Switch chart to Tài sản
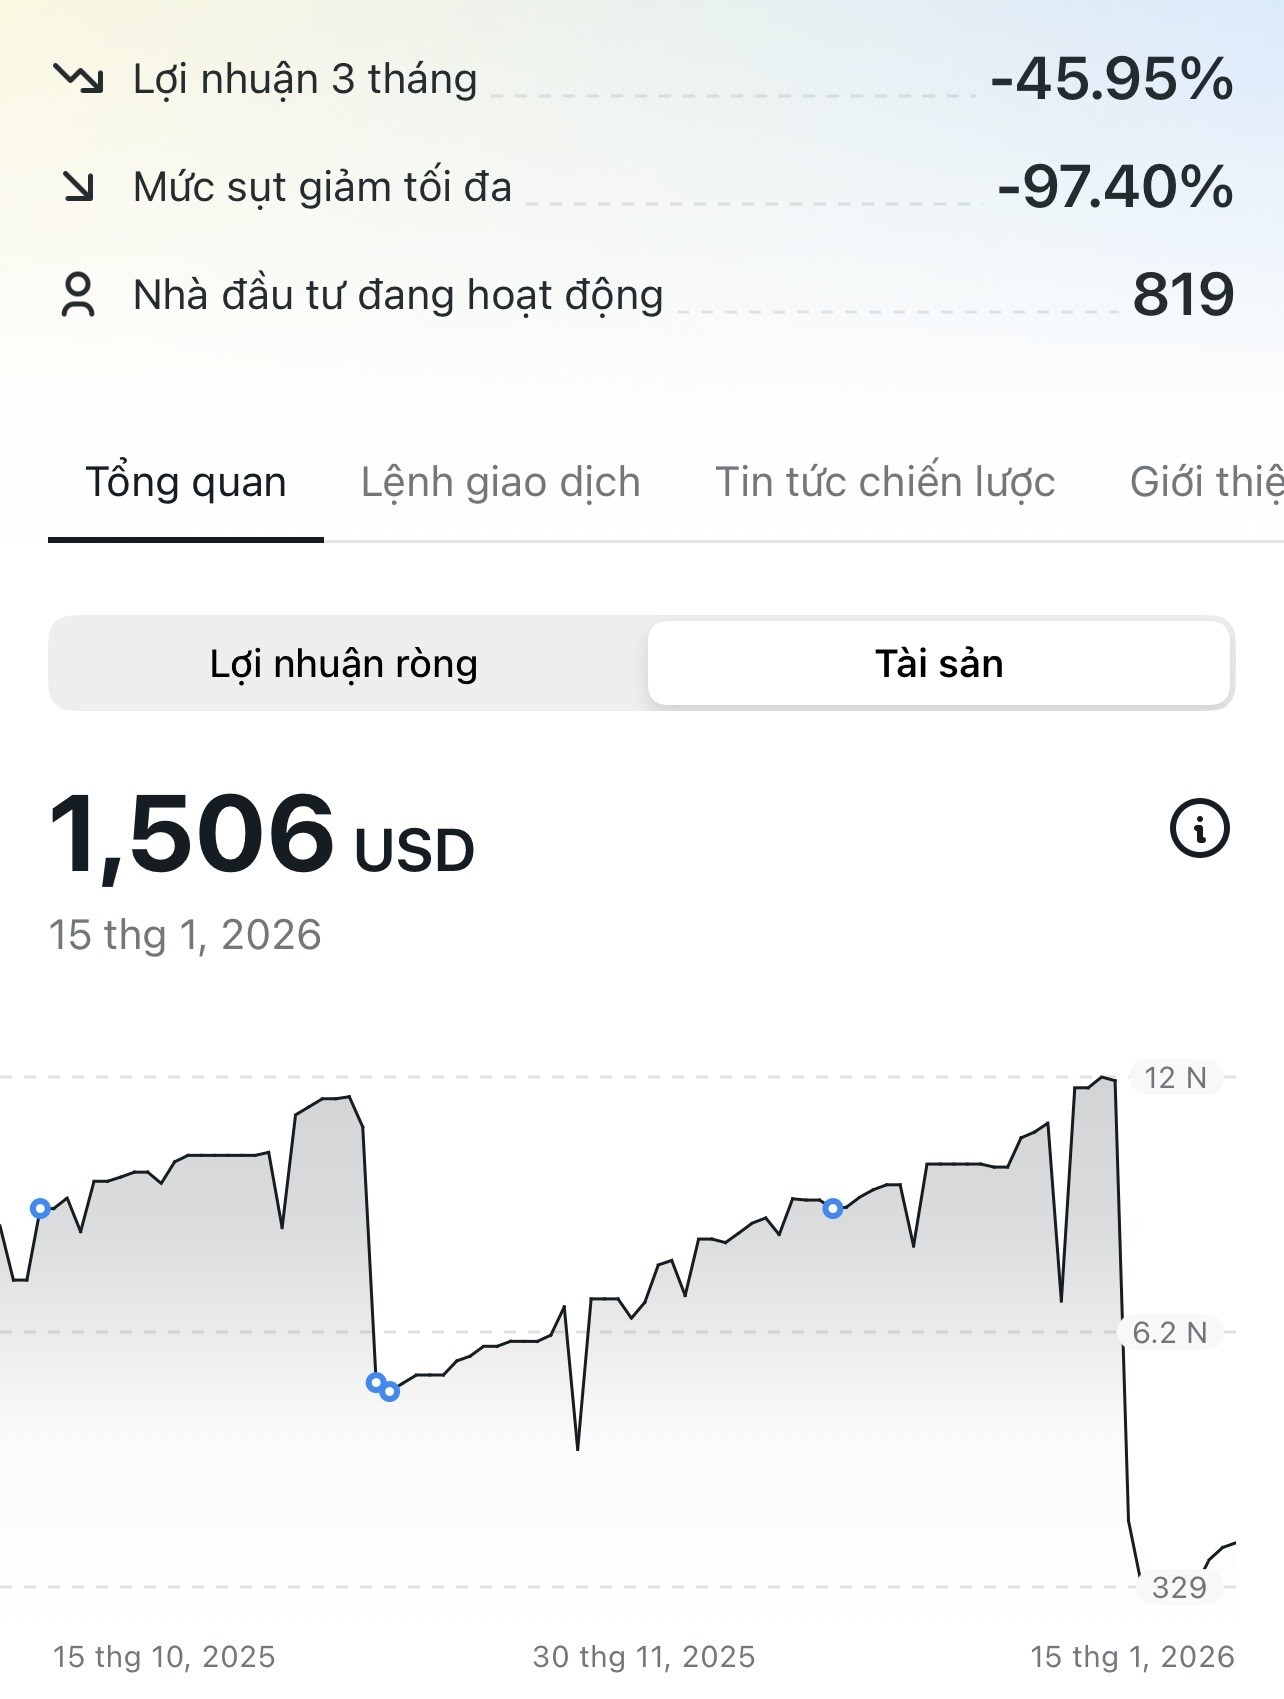Image resolution: width=1284 pixels, height=1699 pixels. coord(939,664)
